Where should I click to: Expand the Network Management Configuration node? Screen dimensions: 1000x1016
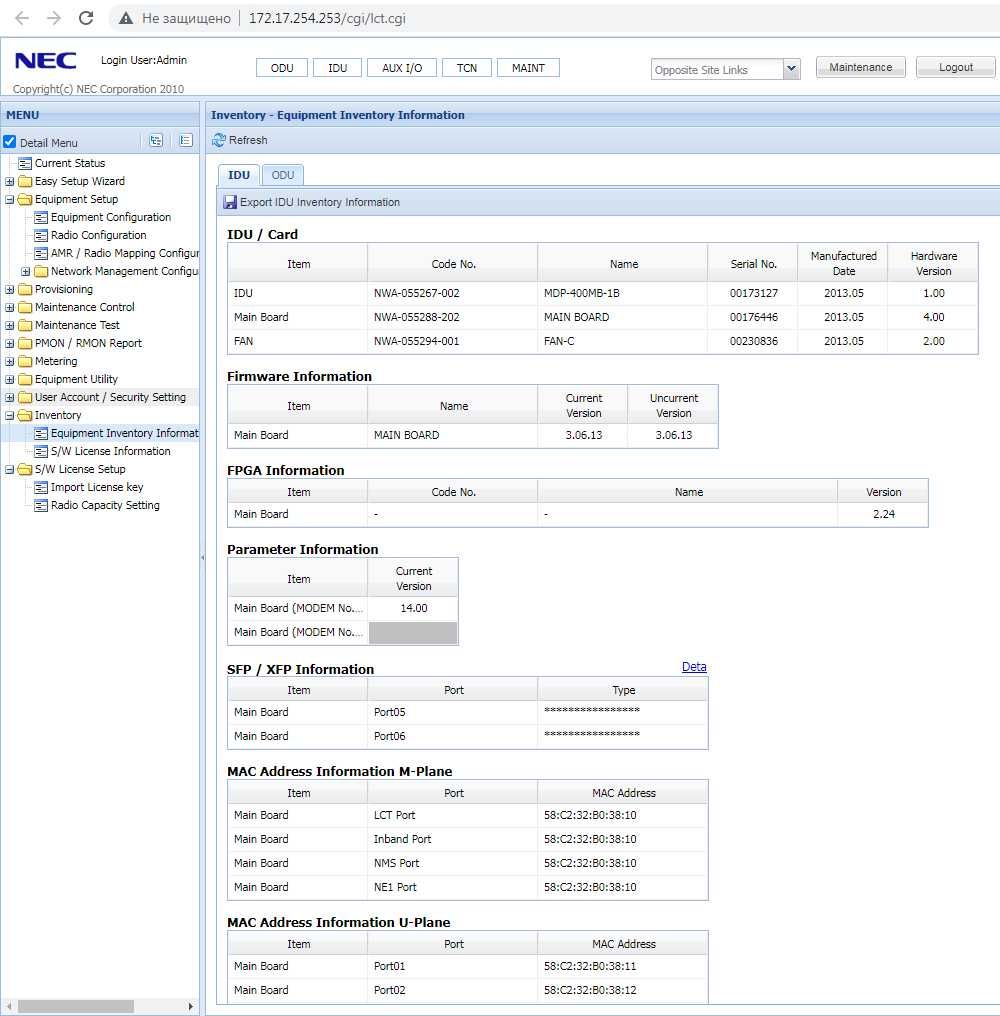25,271
